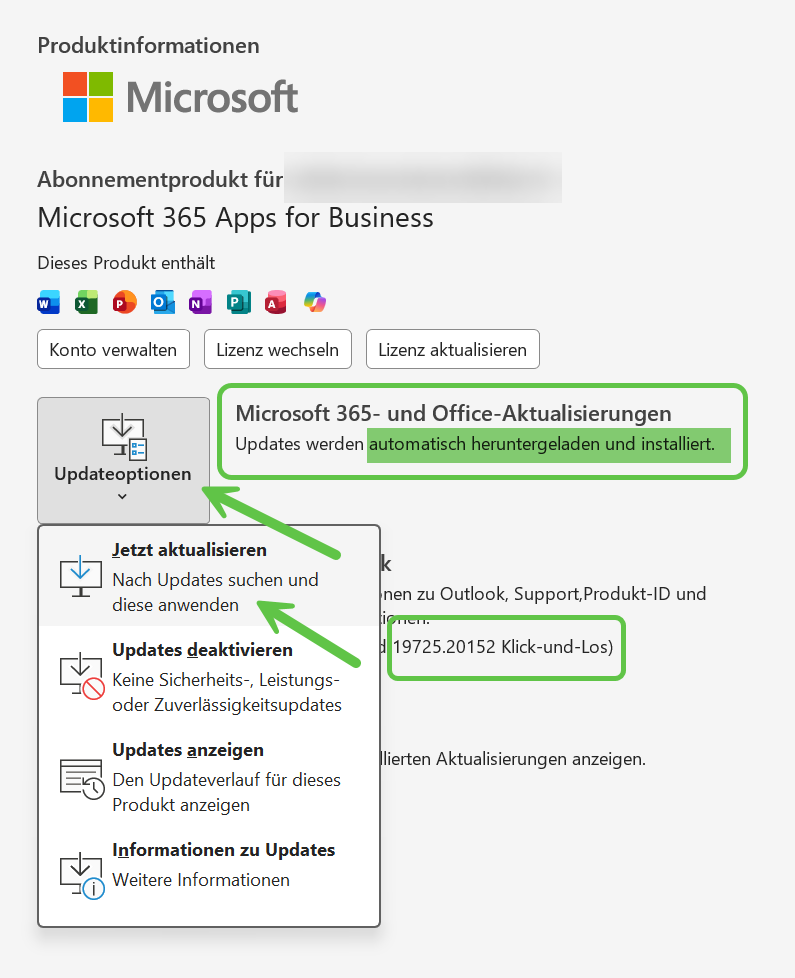
Task: Click Microsoft 365- und Office-Aktualisierungen heading
Action: pos(453,413)
